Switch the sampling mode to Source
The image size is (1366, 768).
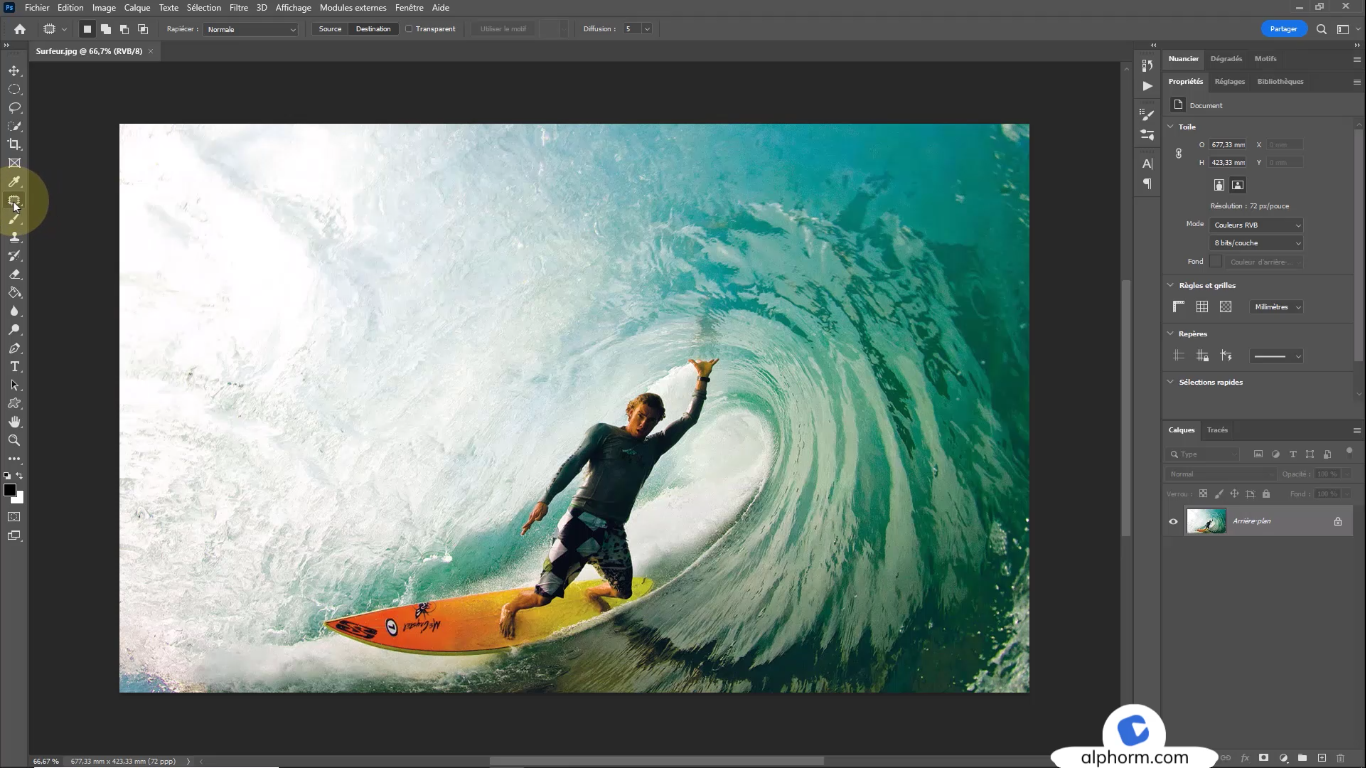(x=329, y=28)
